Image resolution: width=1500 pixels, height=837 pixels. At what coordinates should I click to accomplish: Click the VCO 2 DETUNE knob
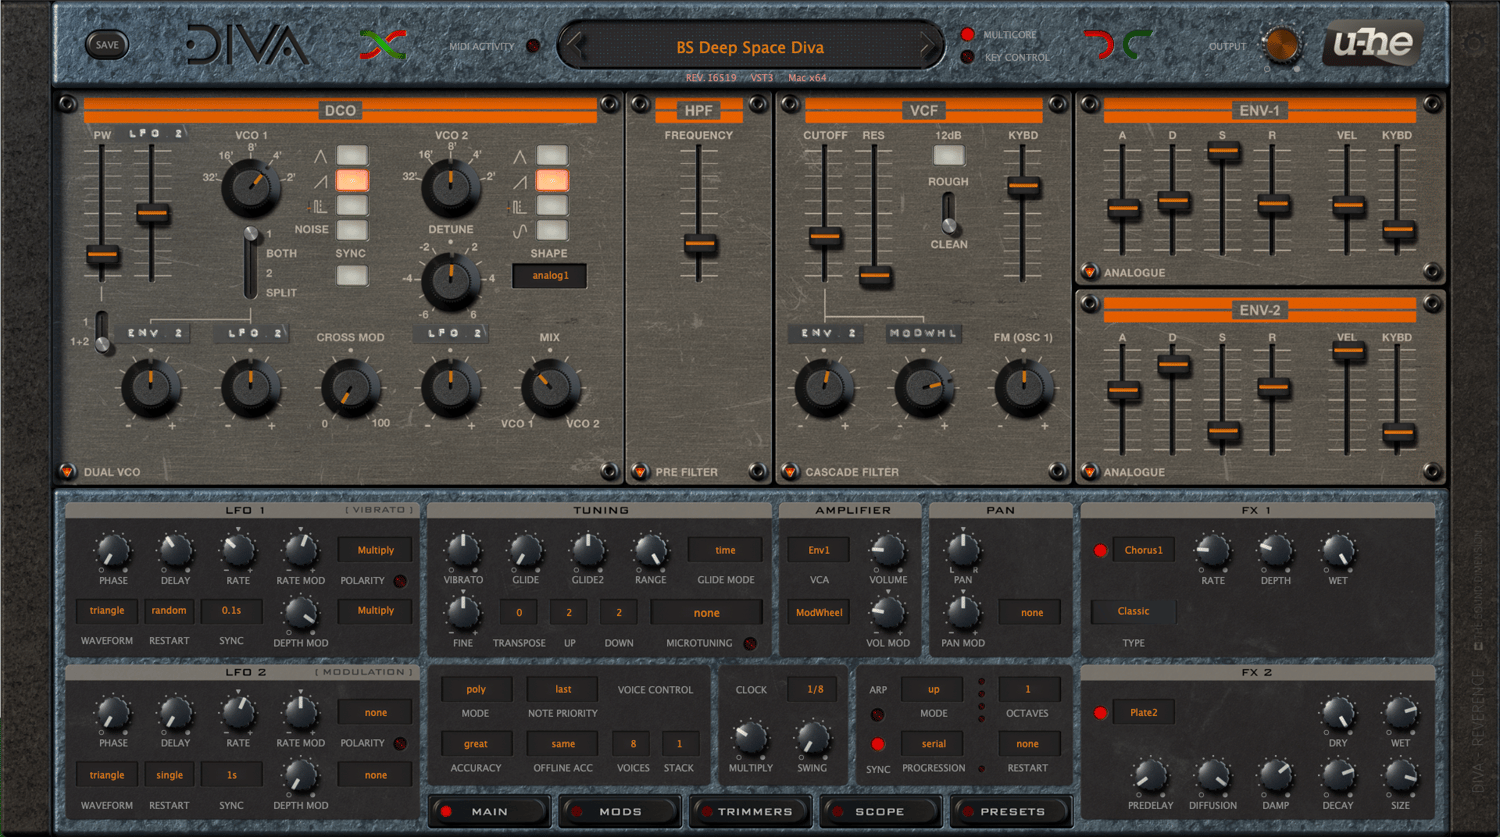pyautogui.click(x=451, y=280)
